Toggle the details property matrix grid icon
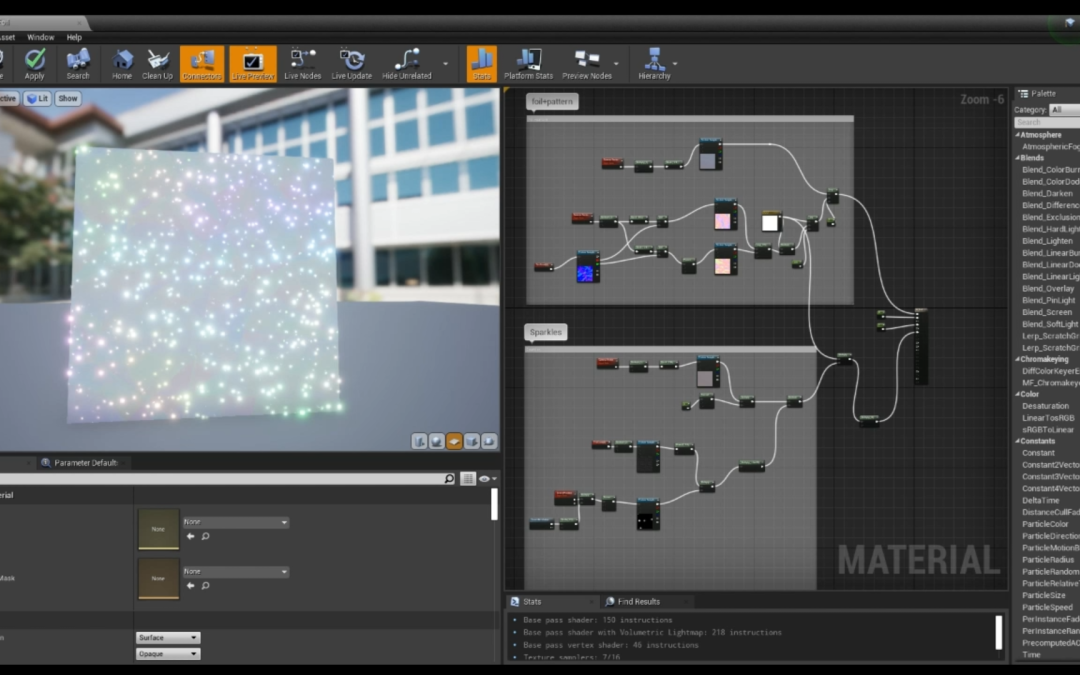The width and height of the screenshot is (1080, 675). pos(468,479)
